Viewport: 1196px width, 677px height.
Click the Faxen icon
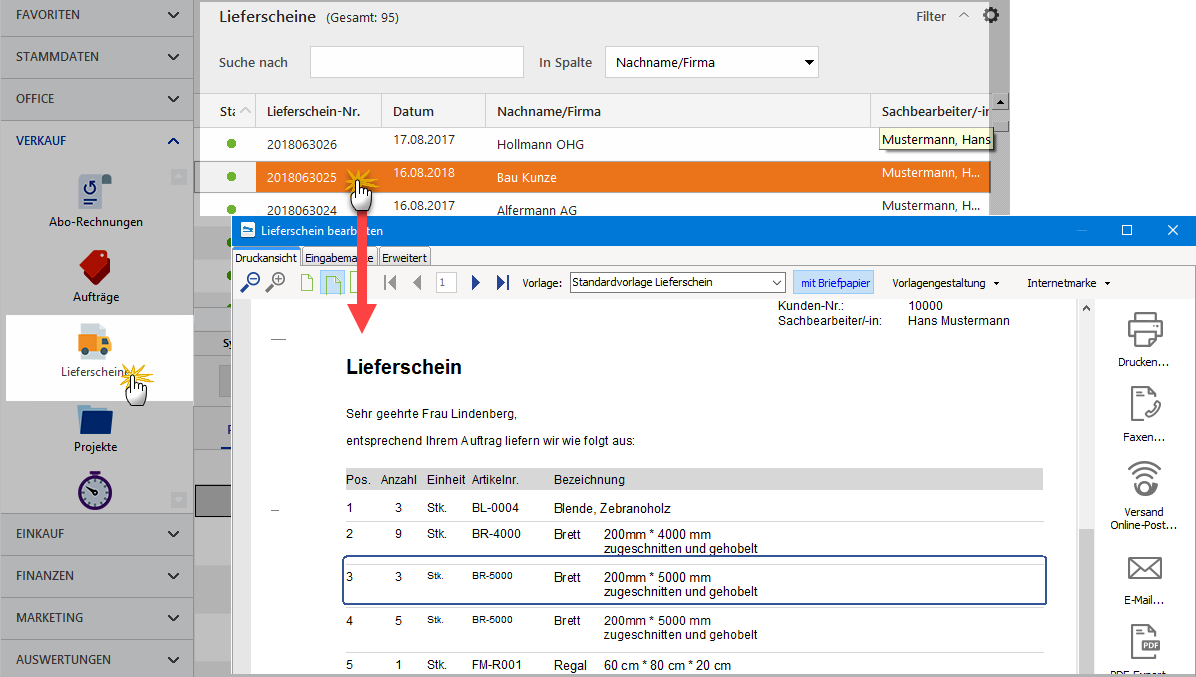tap(1144, 404)
